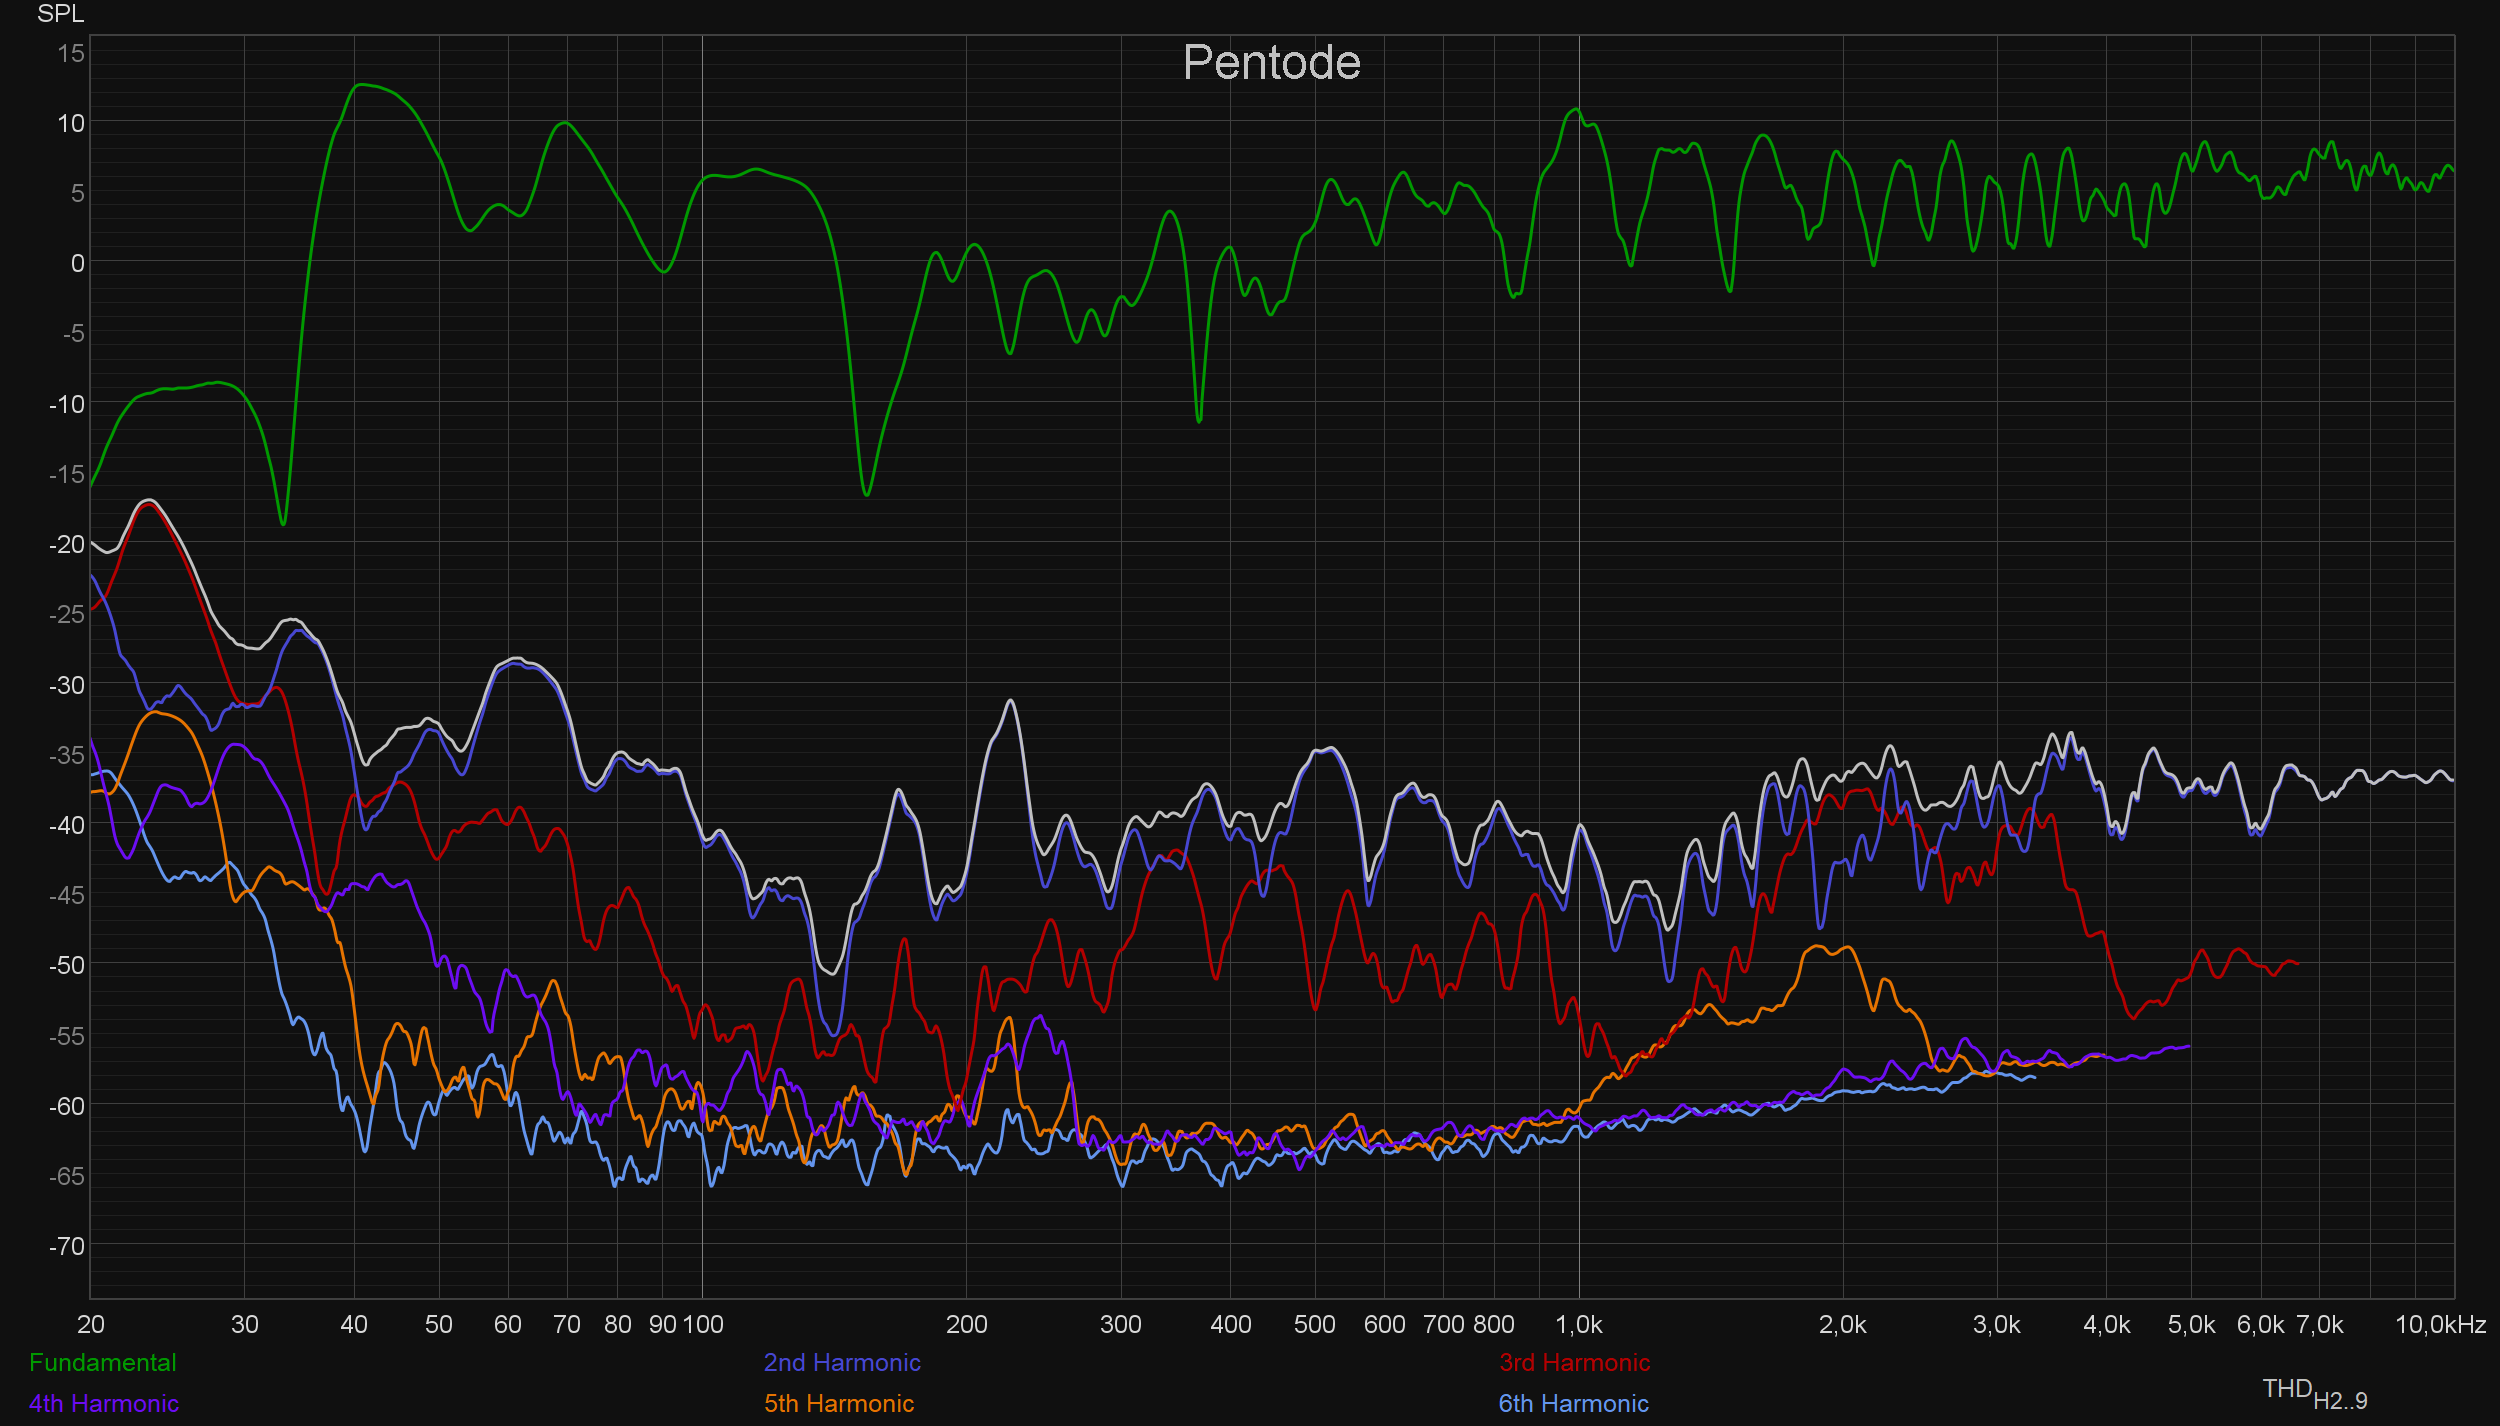Click the SPL axis label

(60, 14)
